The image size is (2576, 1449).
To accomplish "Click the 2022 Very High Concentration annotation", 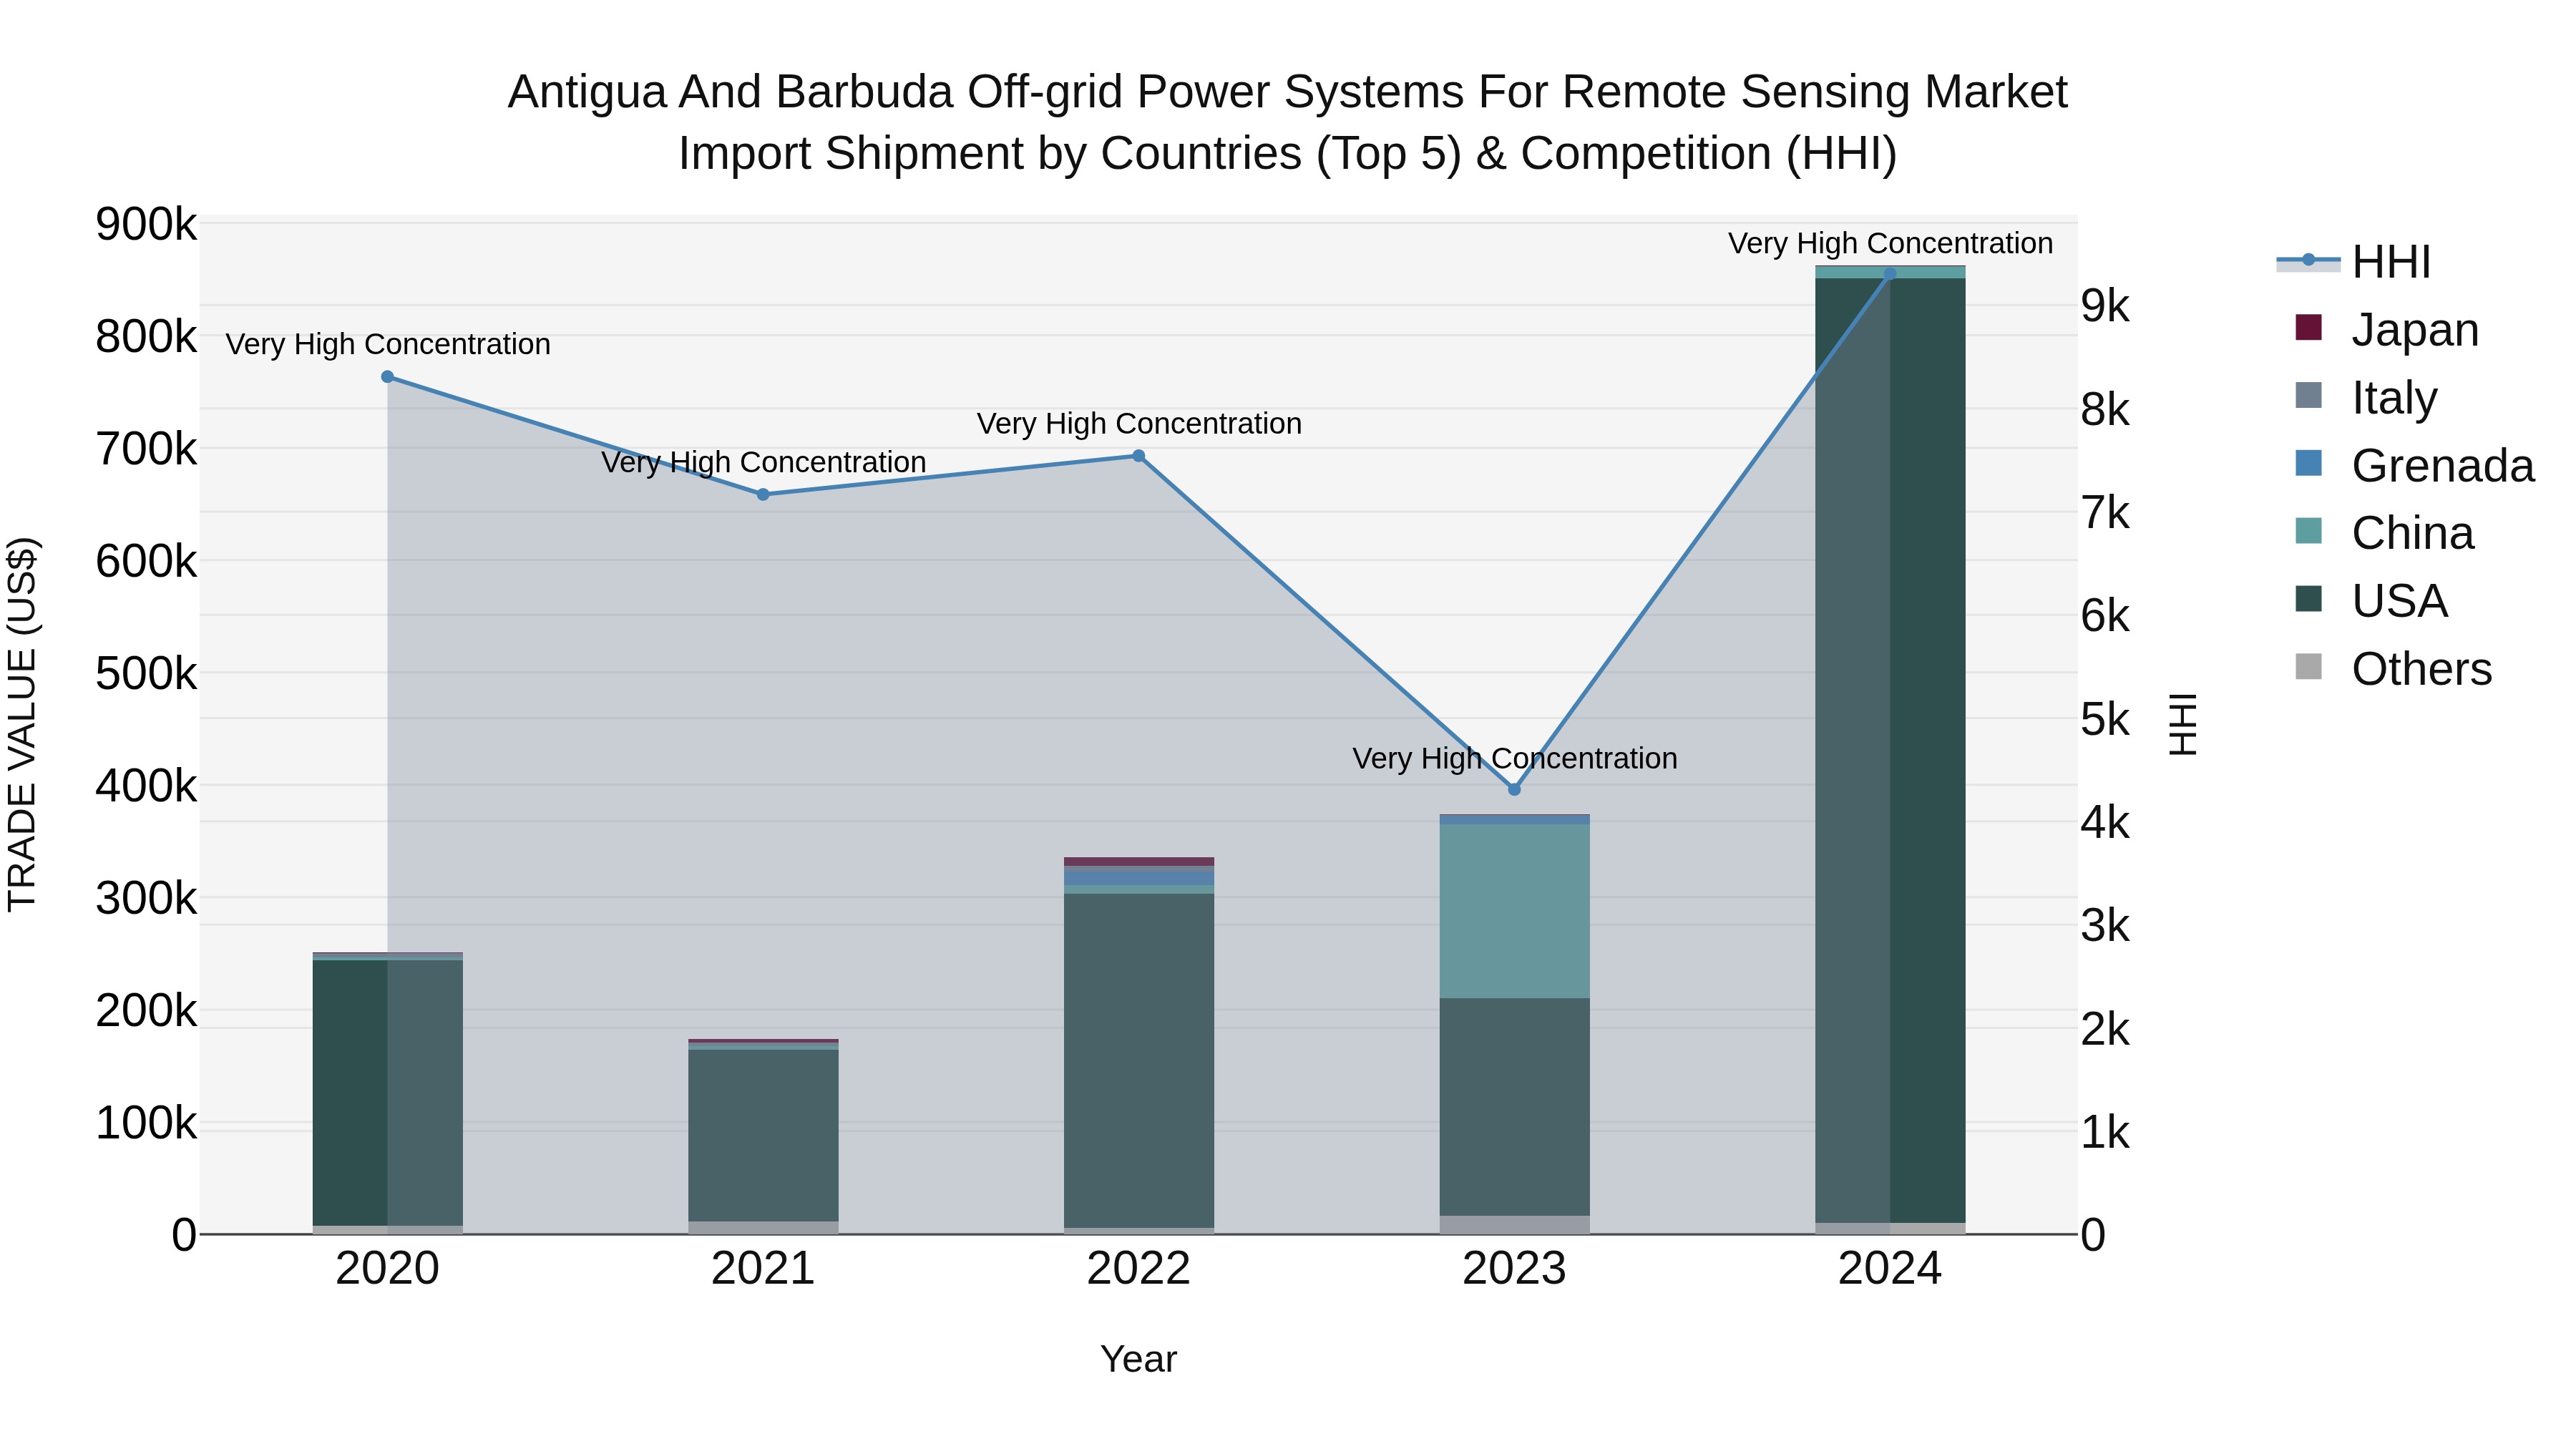I will coord(1138,423).
